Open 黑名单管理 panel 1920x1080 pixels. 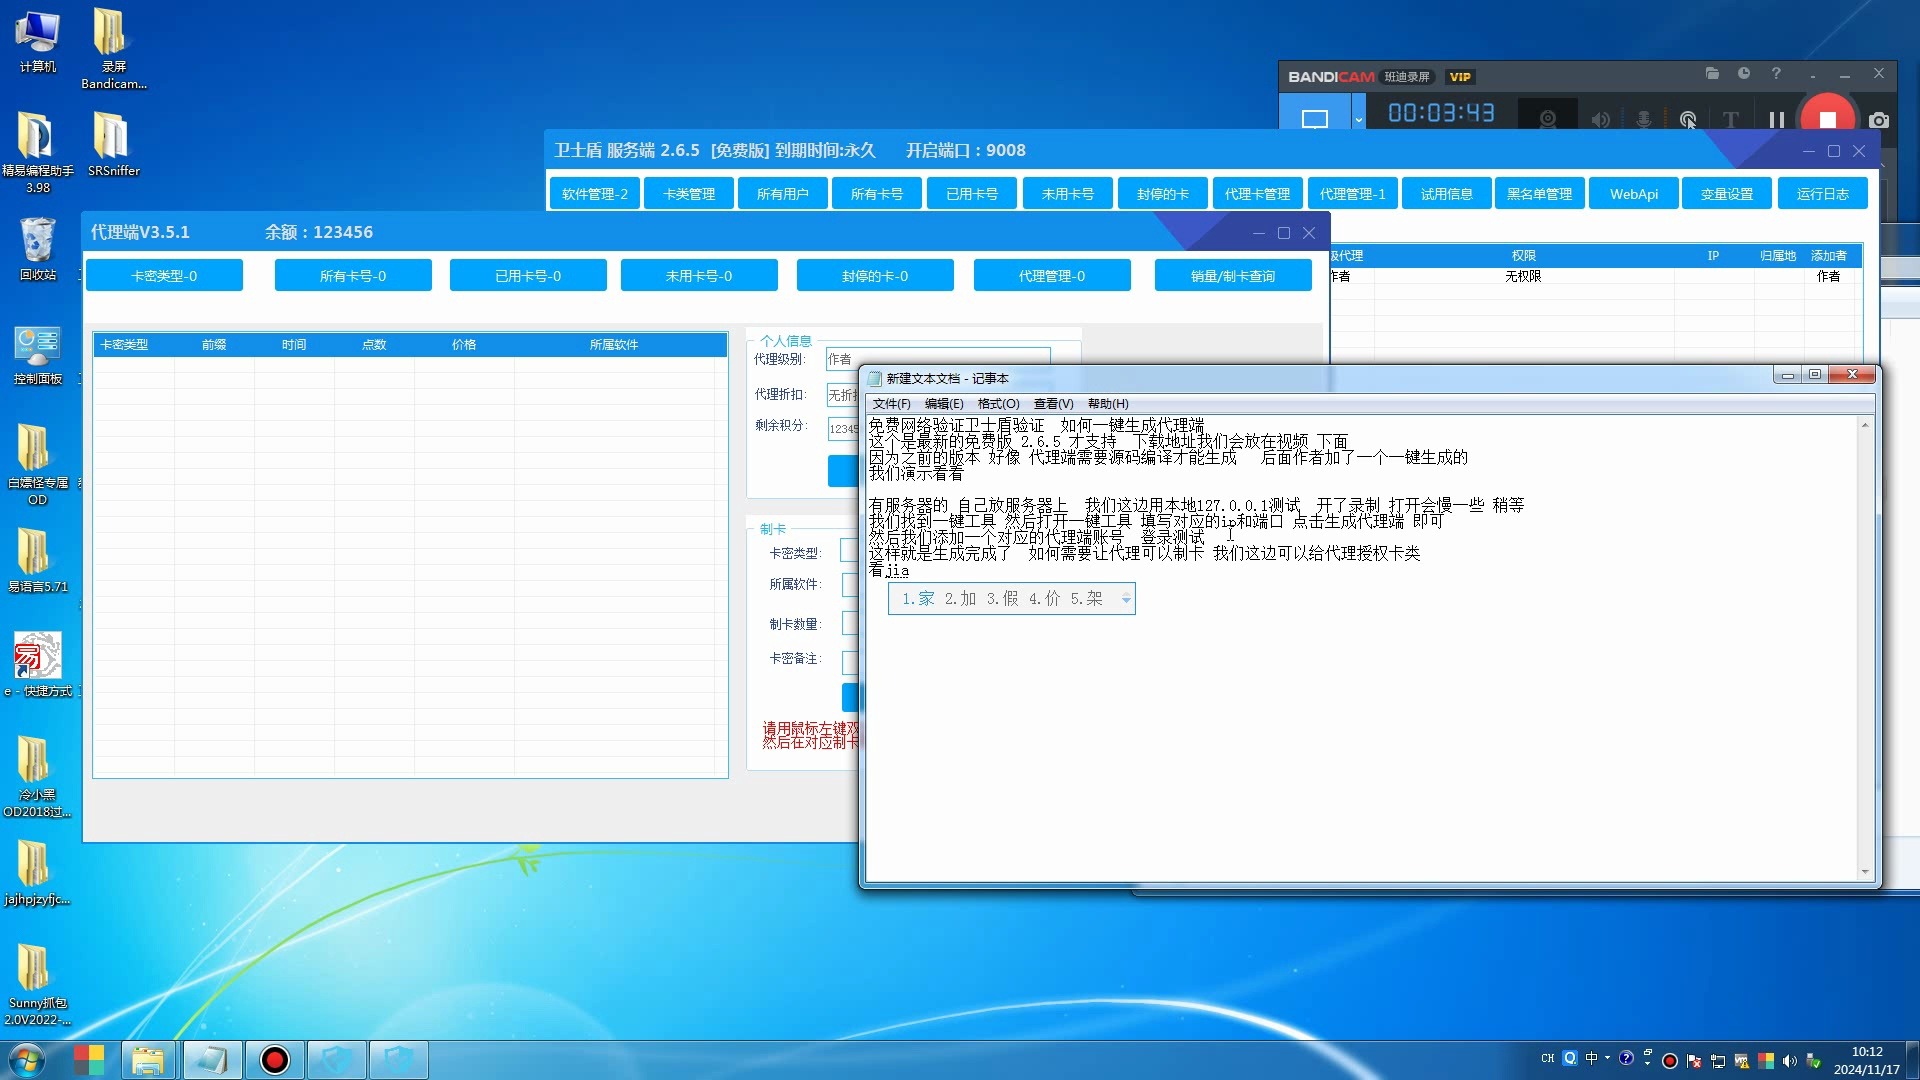[1538, 194]
